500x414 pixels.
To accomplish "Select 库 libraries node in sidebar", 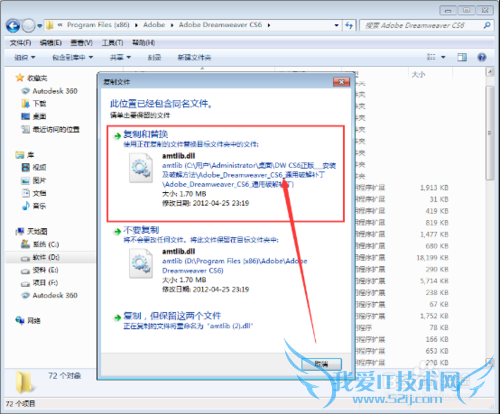I will [25, 155].
